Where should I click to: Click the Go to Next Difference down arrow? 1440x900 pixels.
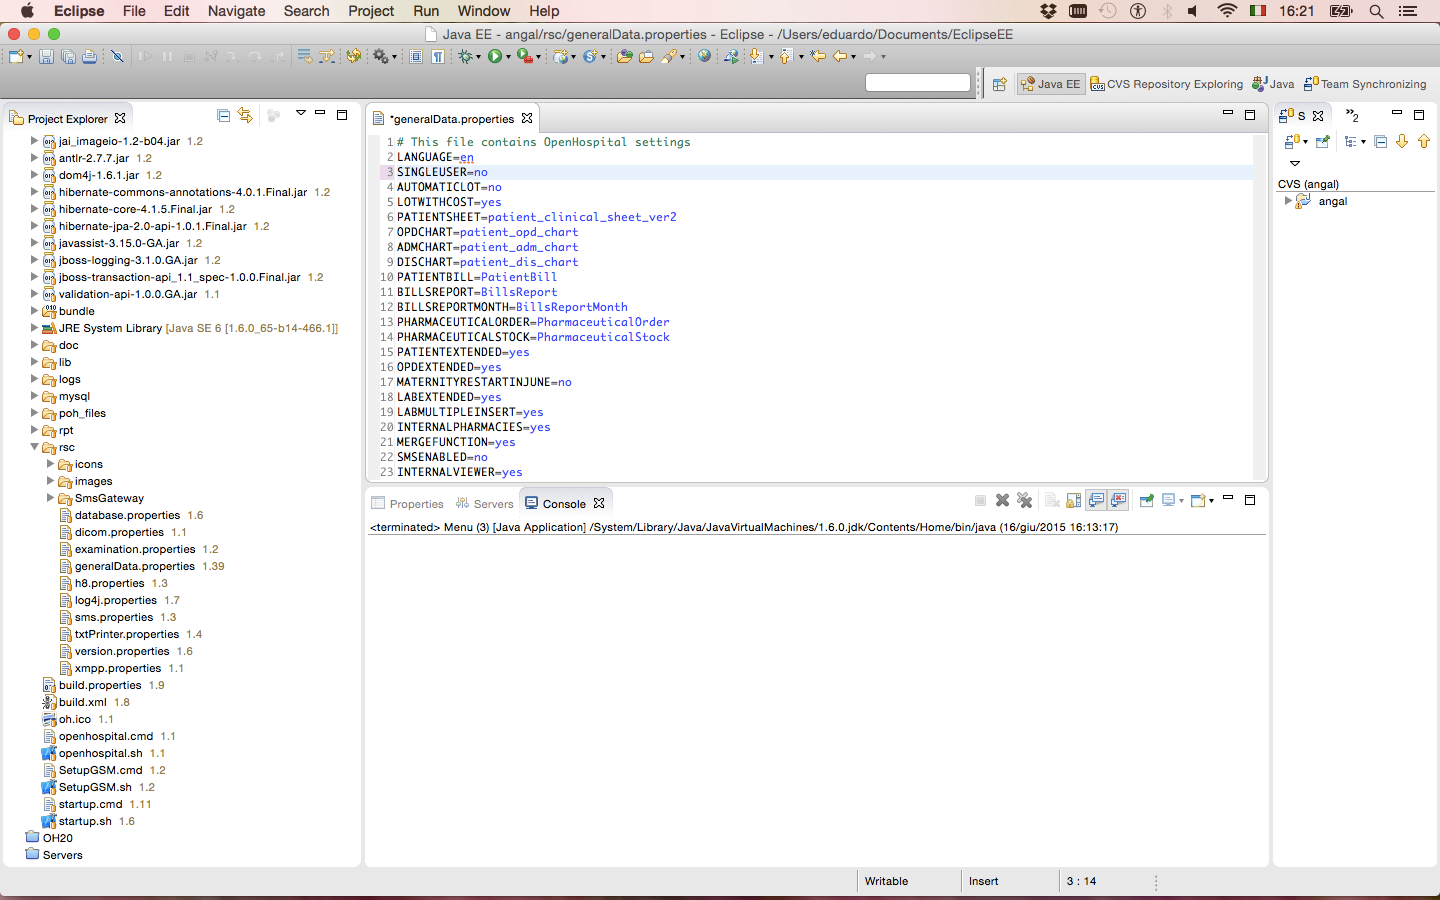[x=1402, y=142]
